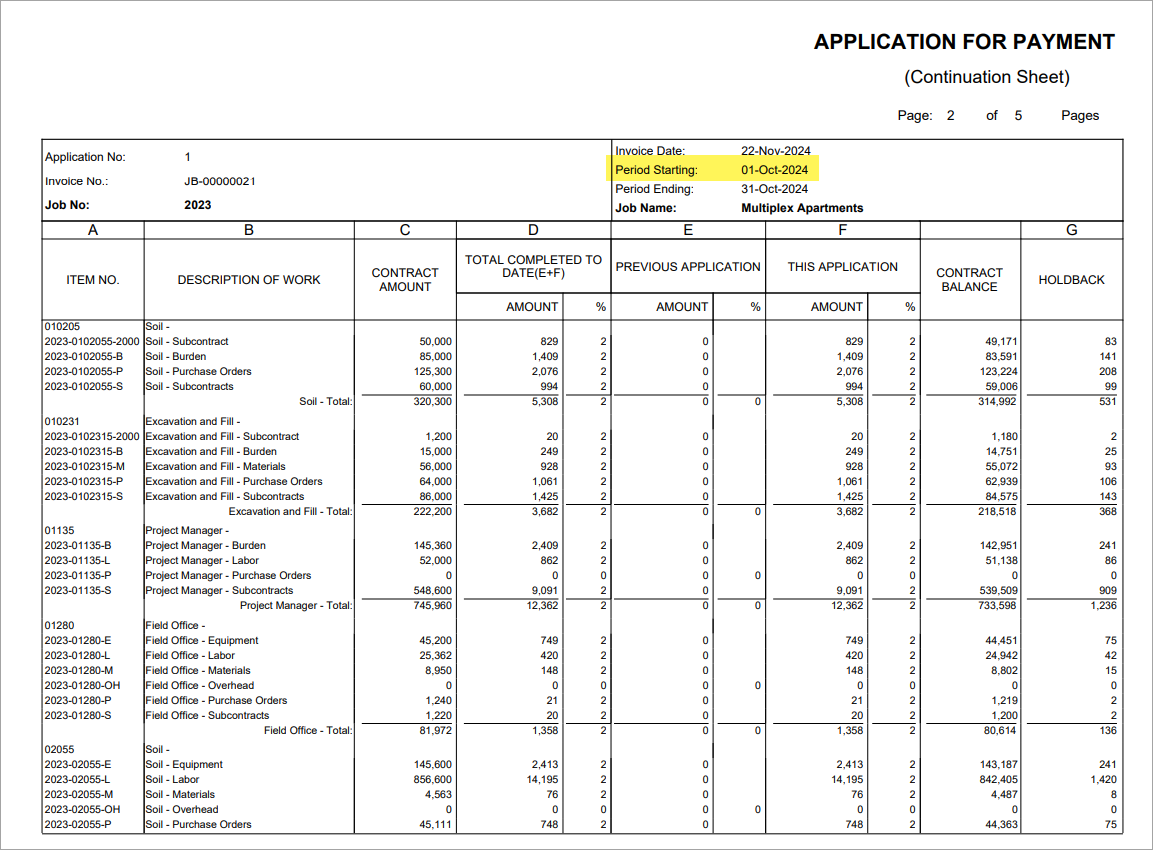Select item number 01280

coord(60,626)
